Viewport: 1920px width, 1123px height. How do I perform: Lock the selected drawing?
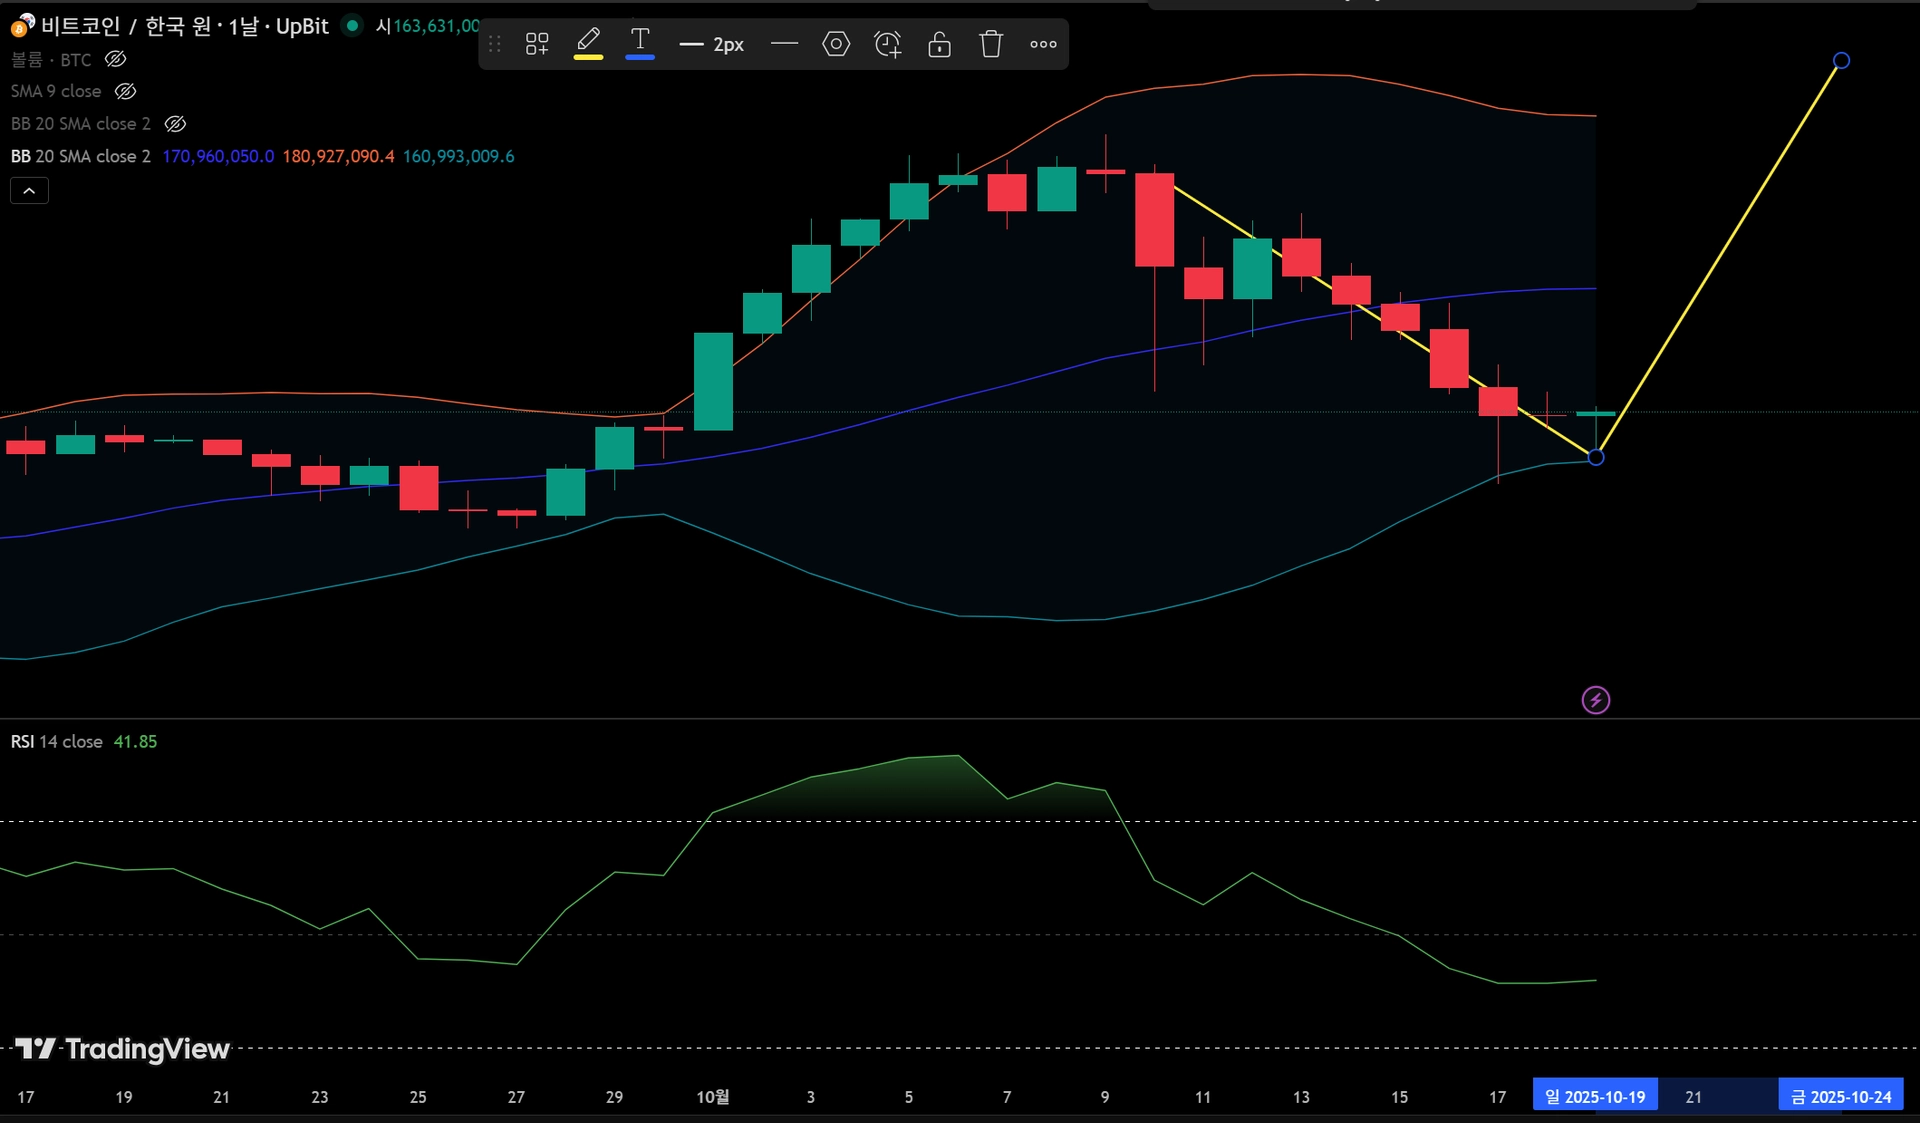click(x=939, y=44)
